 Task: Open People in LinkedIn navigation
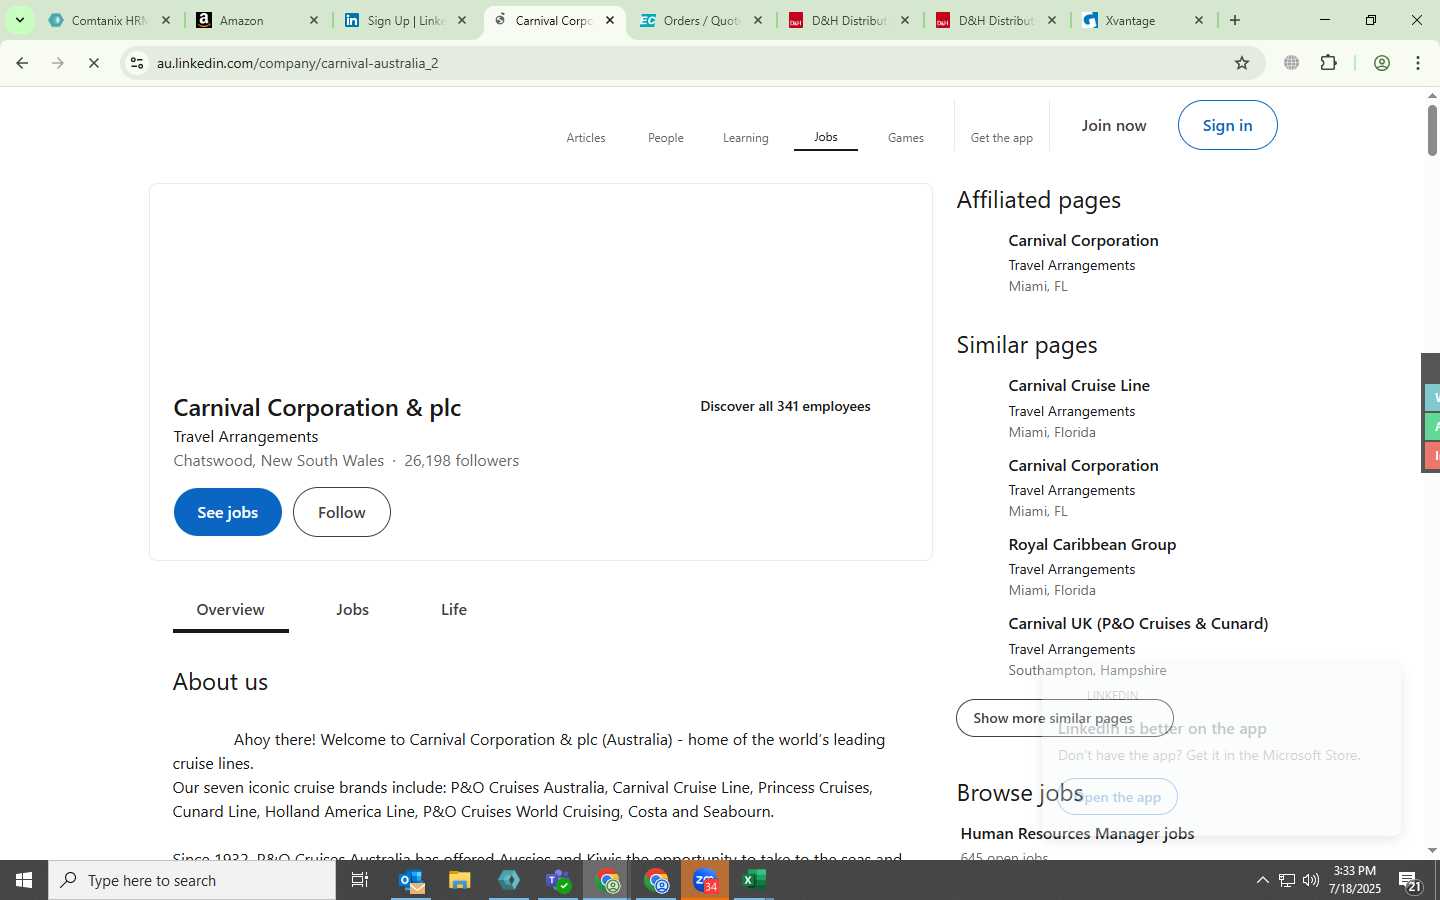pos(666,138)
